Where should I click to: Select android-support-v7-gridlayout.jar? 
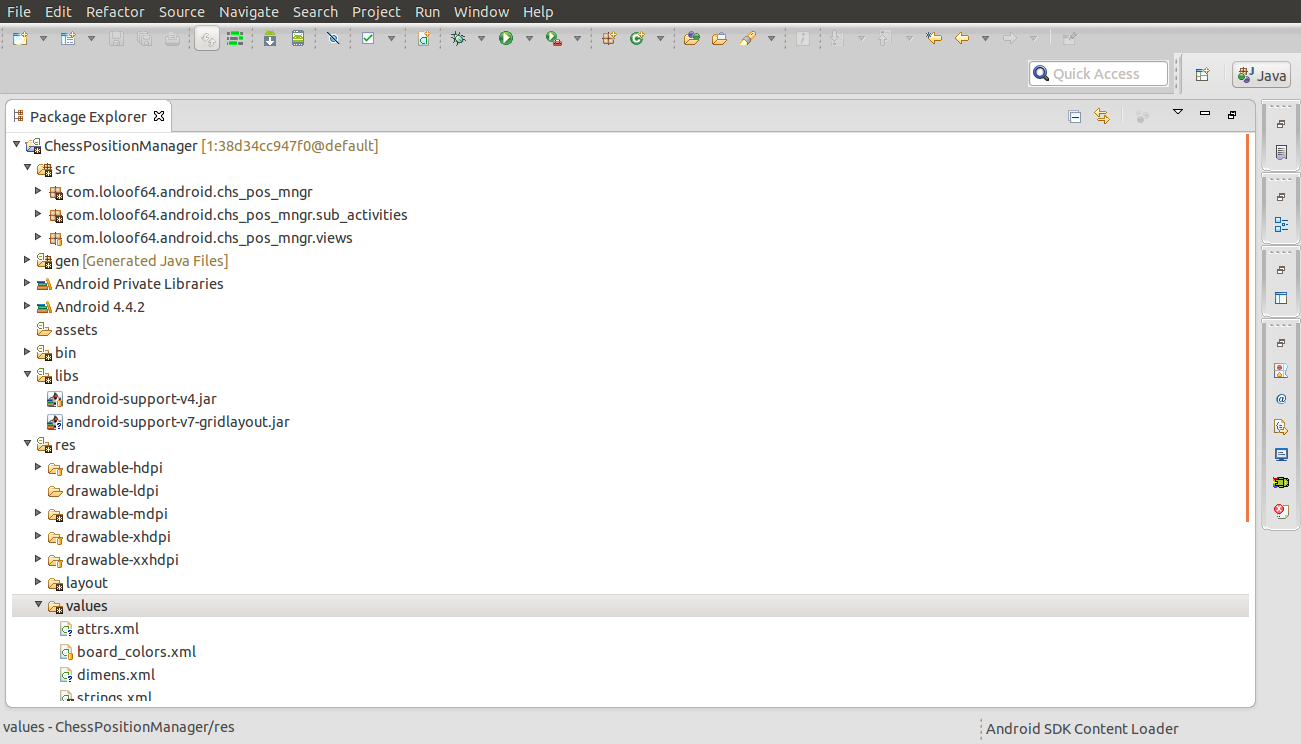[x=178, y=422]
